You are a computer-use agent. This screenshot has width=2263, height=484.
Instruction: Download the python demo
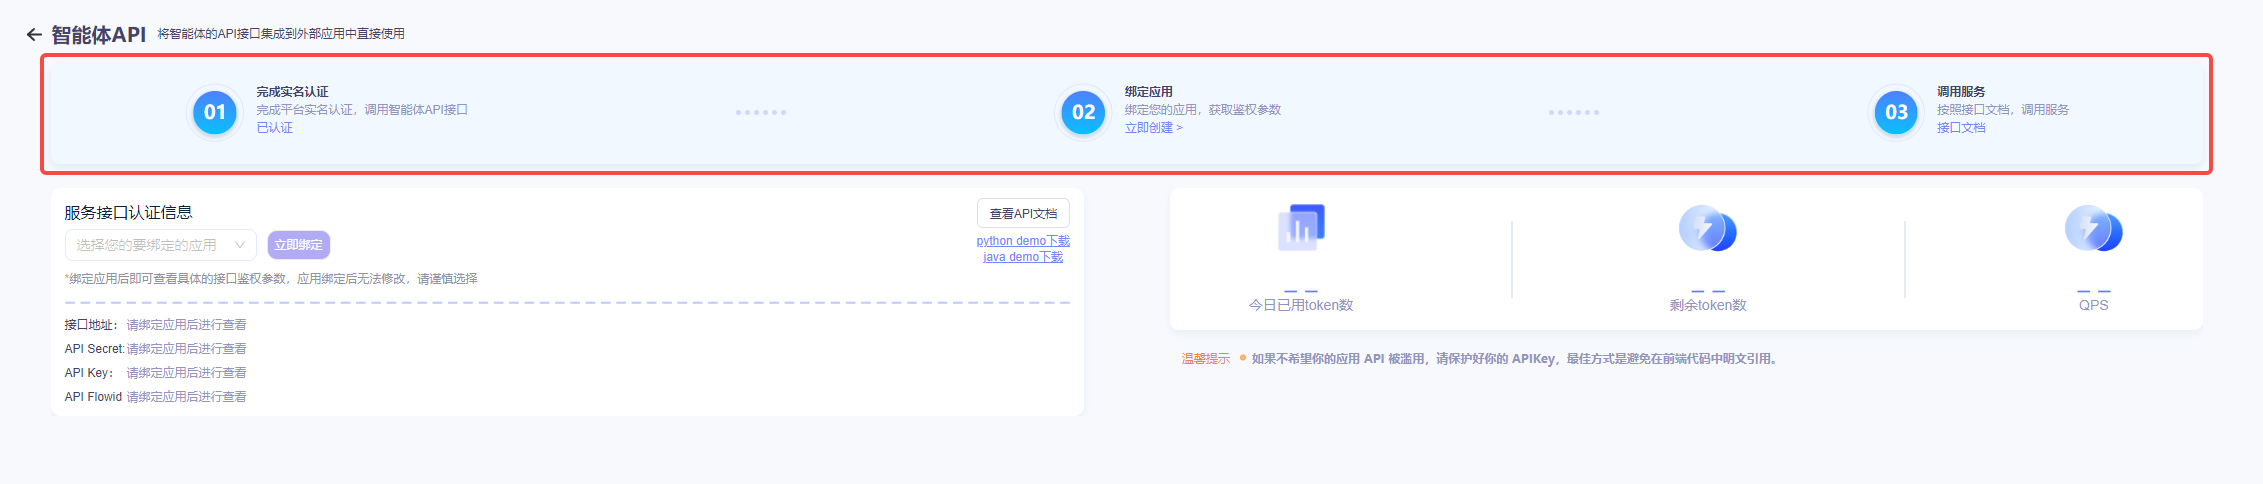point(1023,241)
